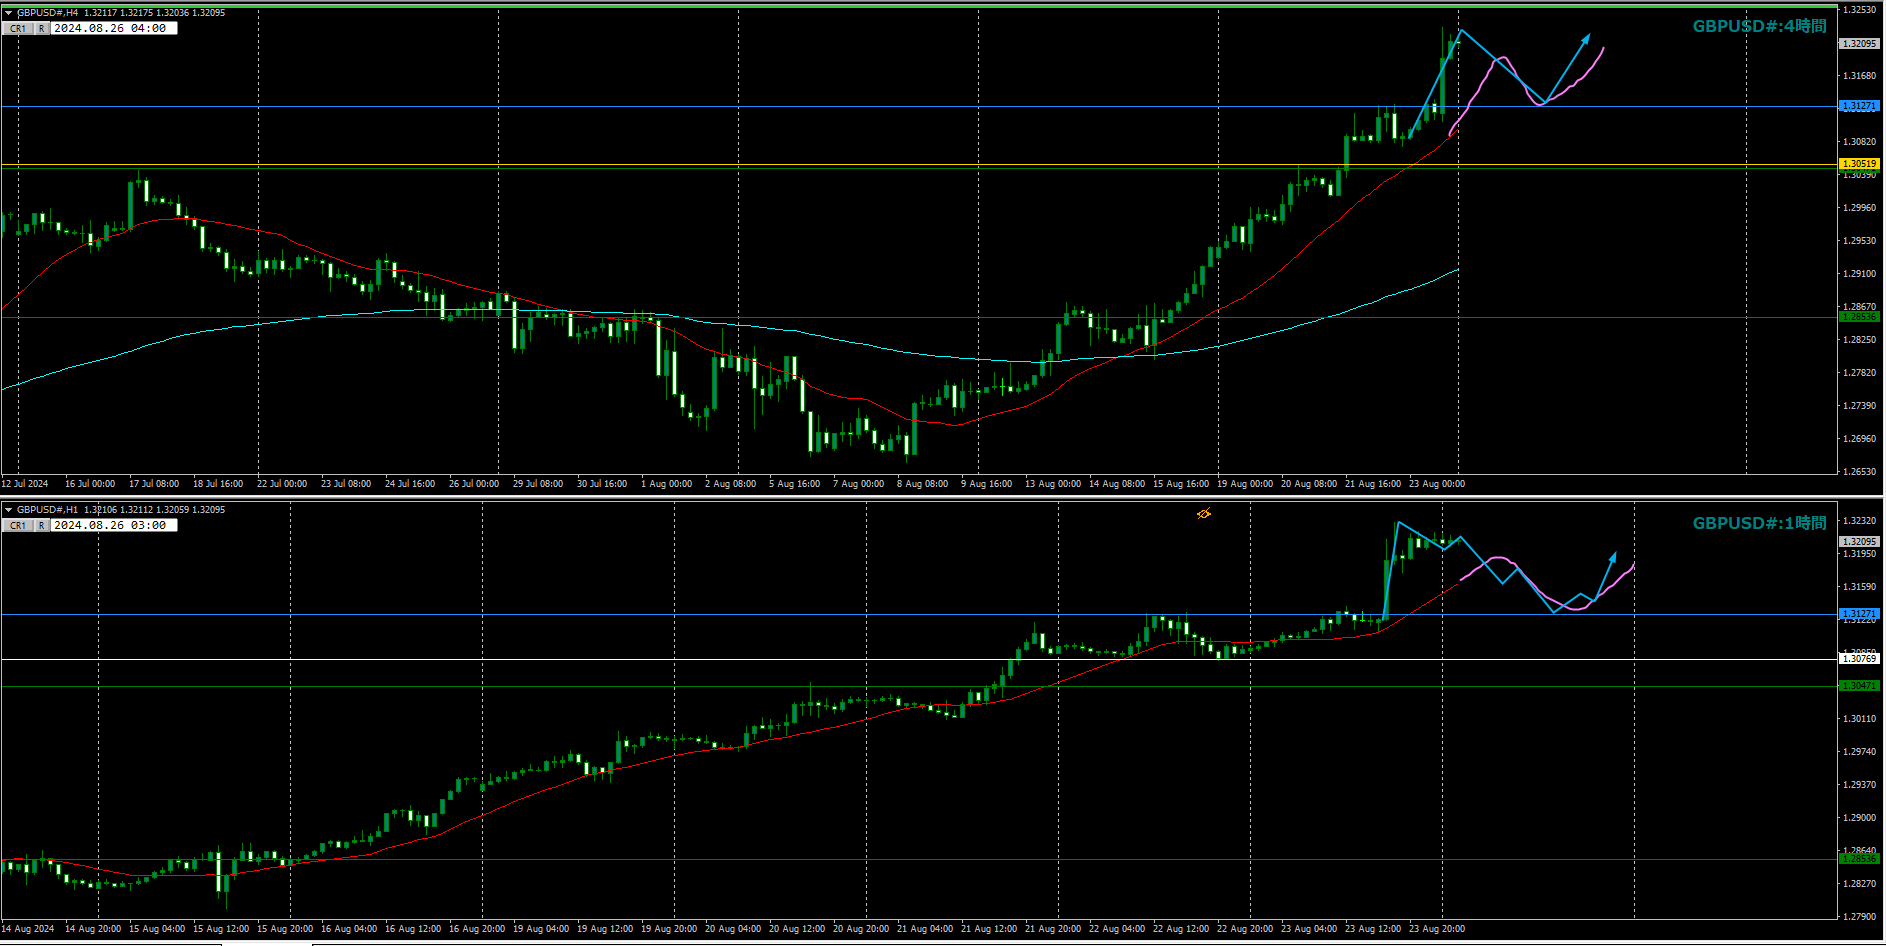Viewport: 1886px width, 946px height.
Task: Click the green 1.30471 price tag on H1
Action: click(x=1859, y=686)
